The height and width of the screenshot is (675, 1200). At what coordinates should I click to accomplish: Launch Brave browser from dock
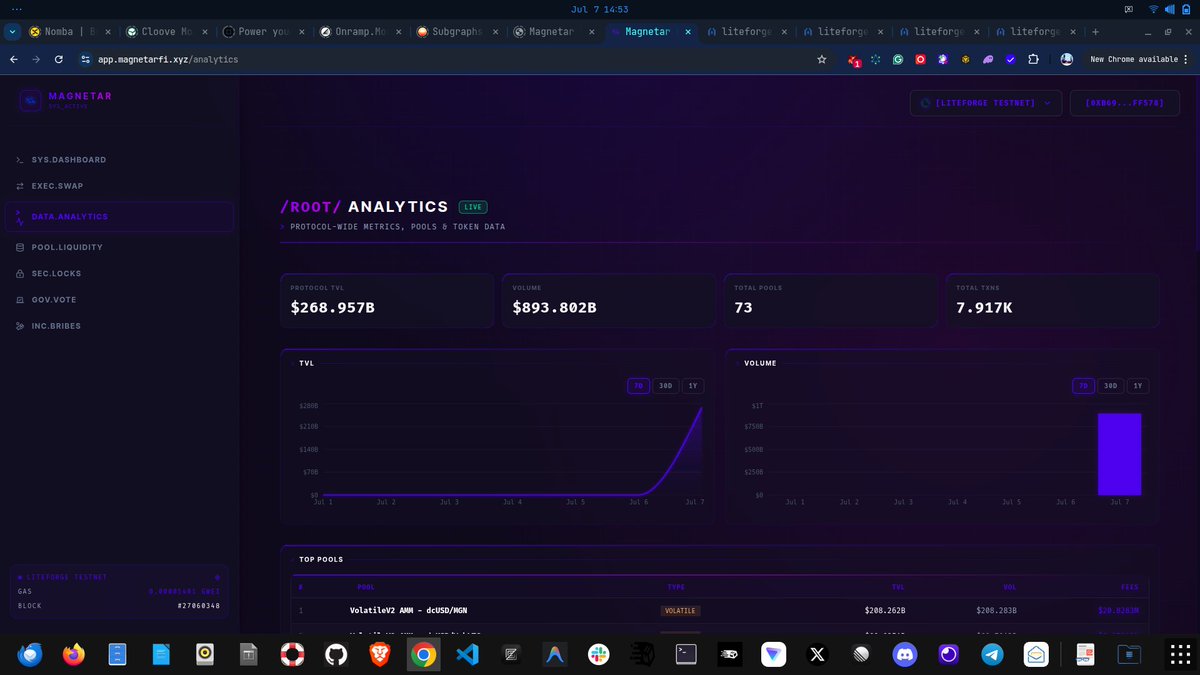click(379, 654)
